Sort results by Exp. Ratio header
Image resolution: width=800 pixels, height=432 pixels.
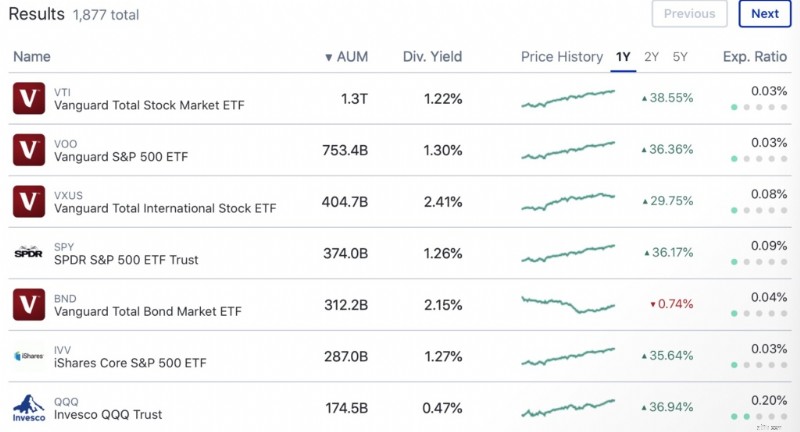tap(755, 57)
